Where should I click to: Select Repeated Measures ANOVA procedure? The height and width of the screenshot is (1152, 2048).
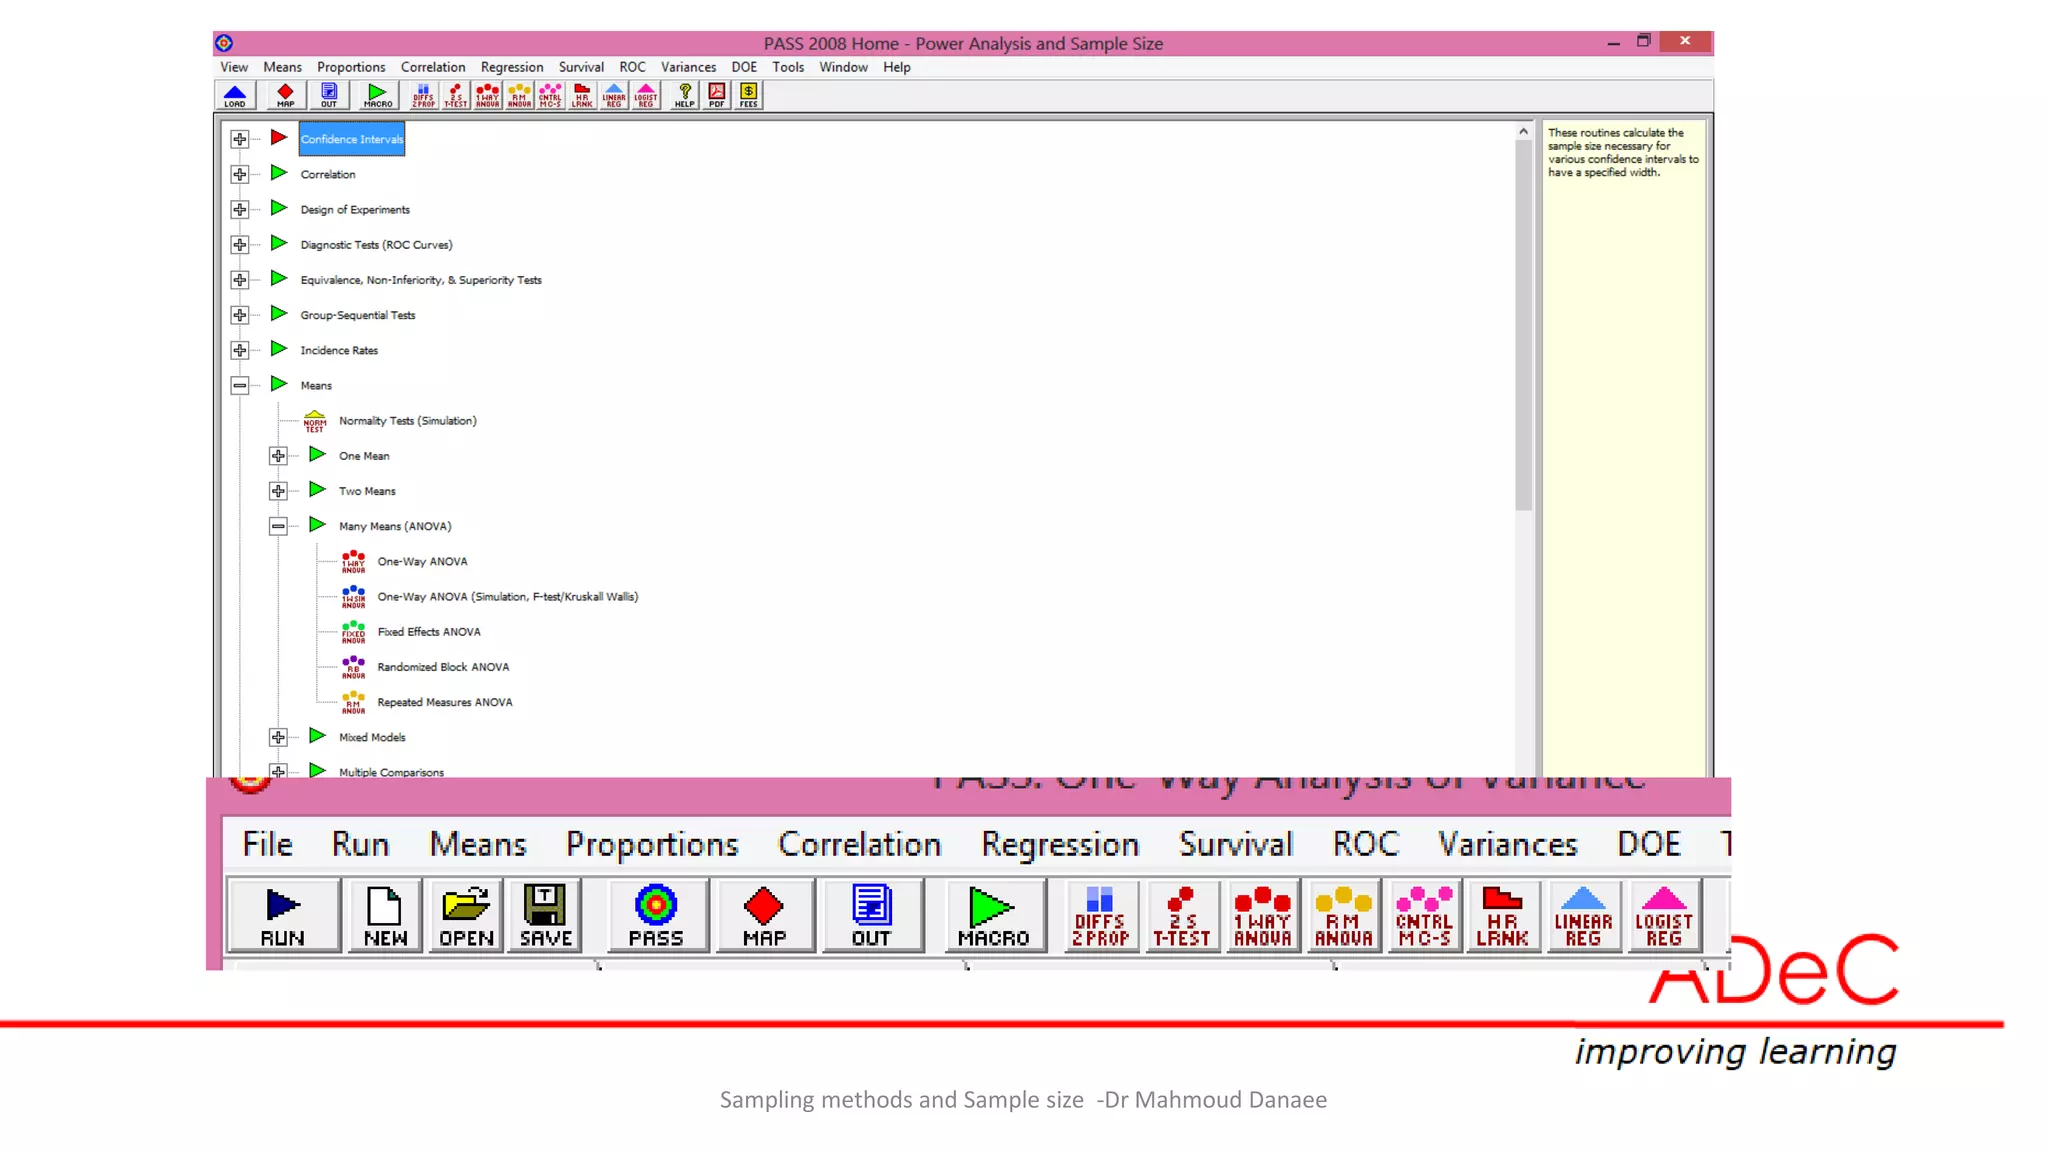click(444, 702)
